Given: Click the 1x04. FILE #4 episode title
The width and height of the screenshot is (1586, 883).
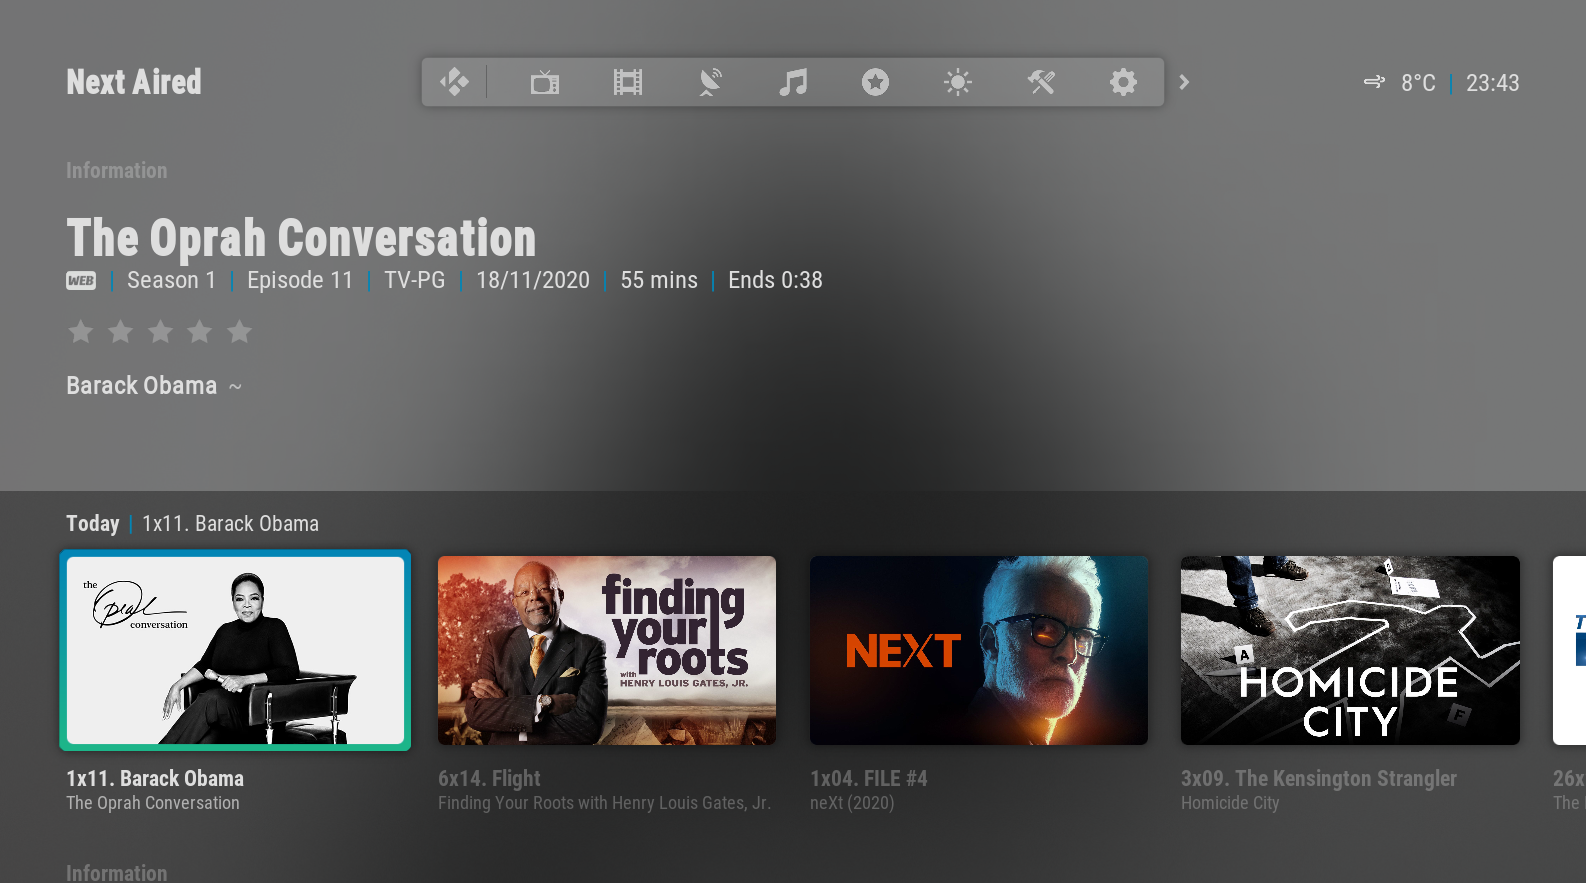Looking at the screenshot, I should tap(869, 778).
